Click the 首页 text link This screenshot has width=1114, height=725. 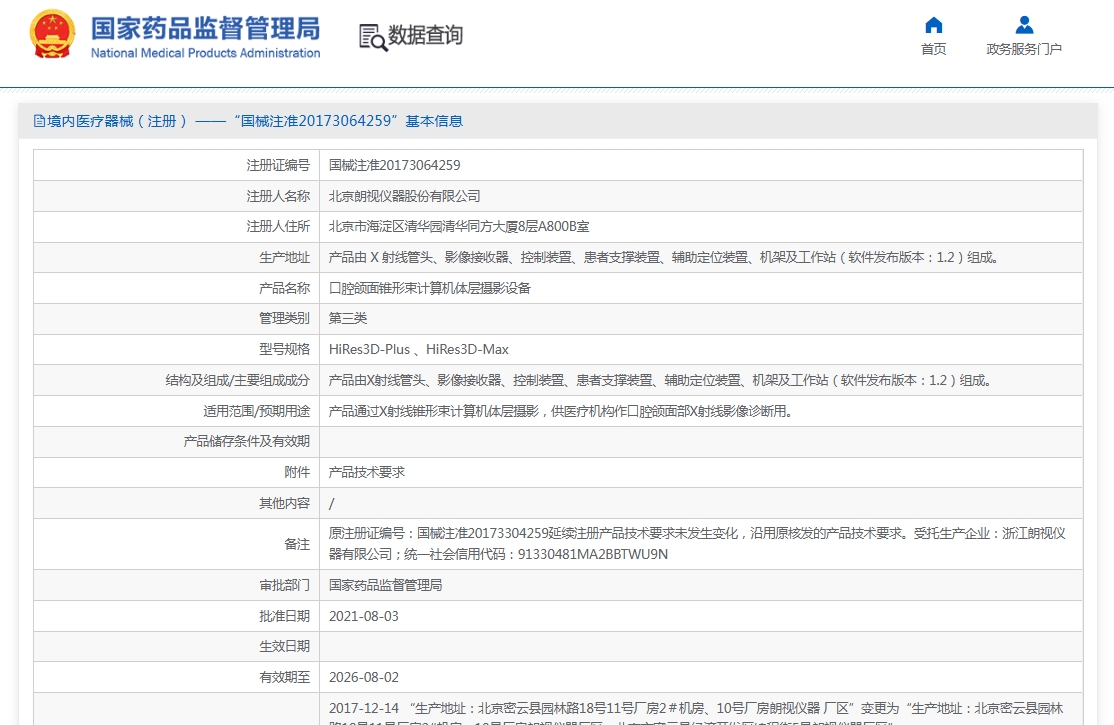pos(934,49)
